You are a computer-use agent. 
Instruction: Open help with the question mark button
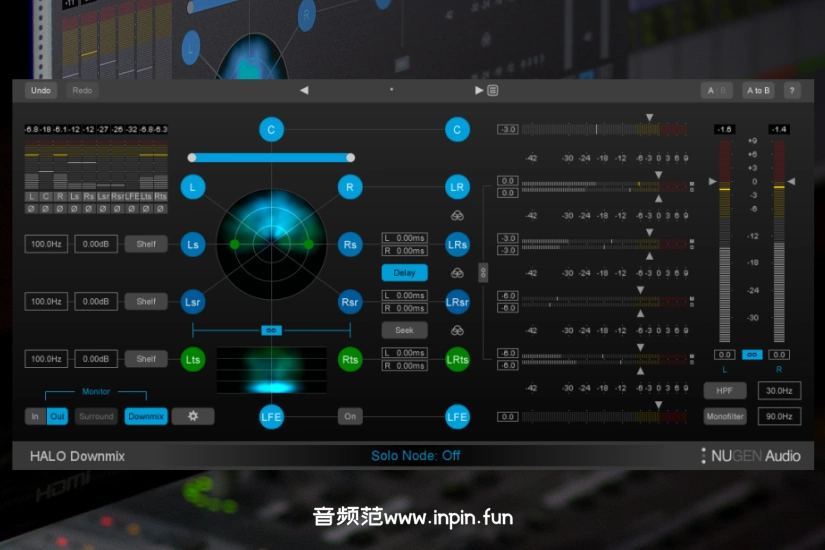click(x=792, y=91)
